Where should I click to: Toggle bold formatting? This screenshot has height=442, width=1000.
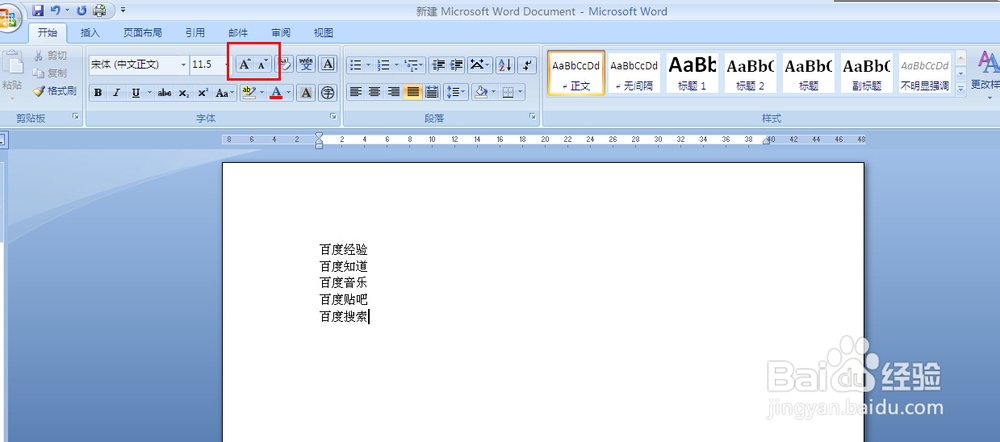(98, 93)
